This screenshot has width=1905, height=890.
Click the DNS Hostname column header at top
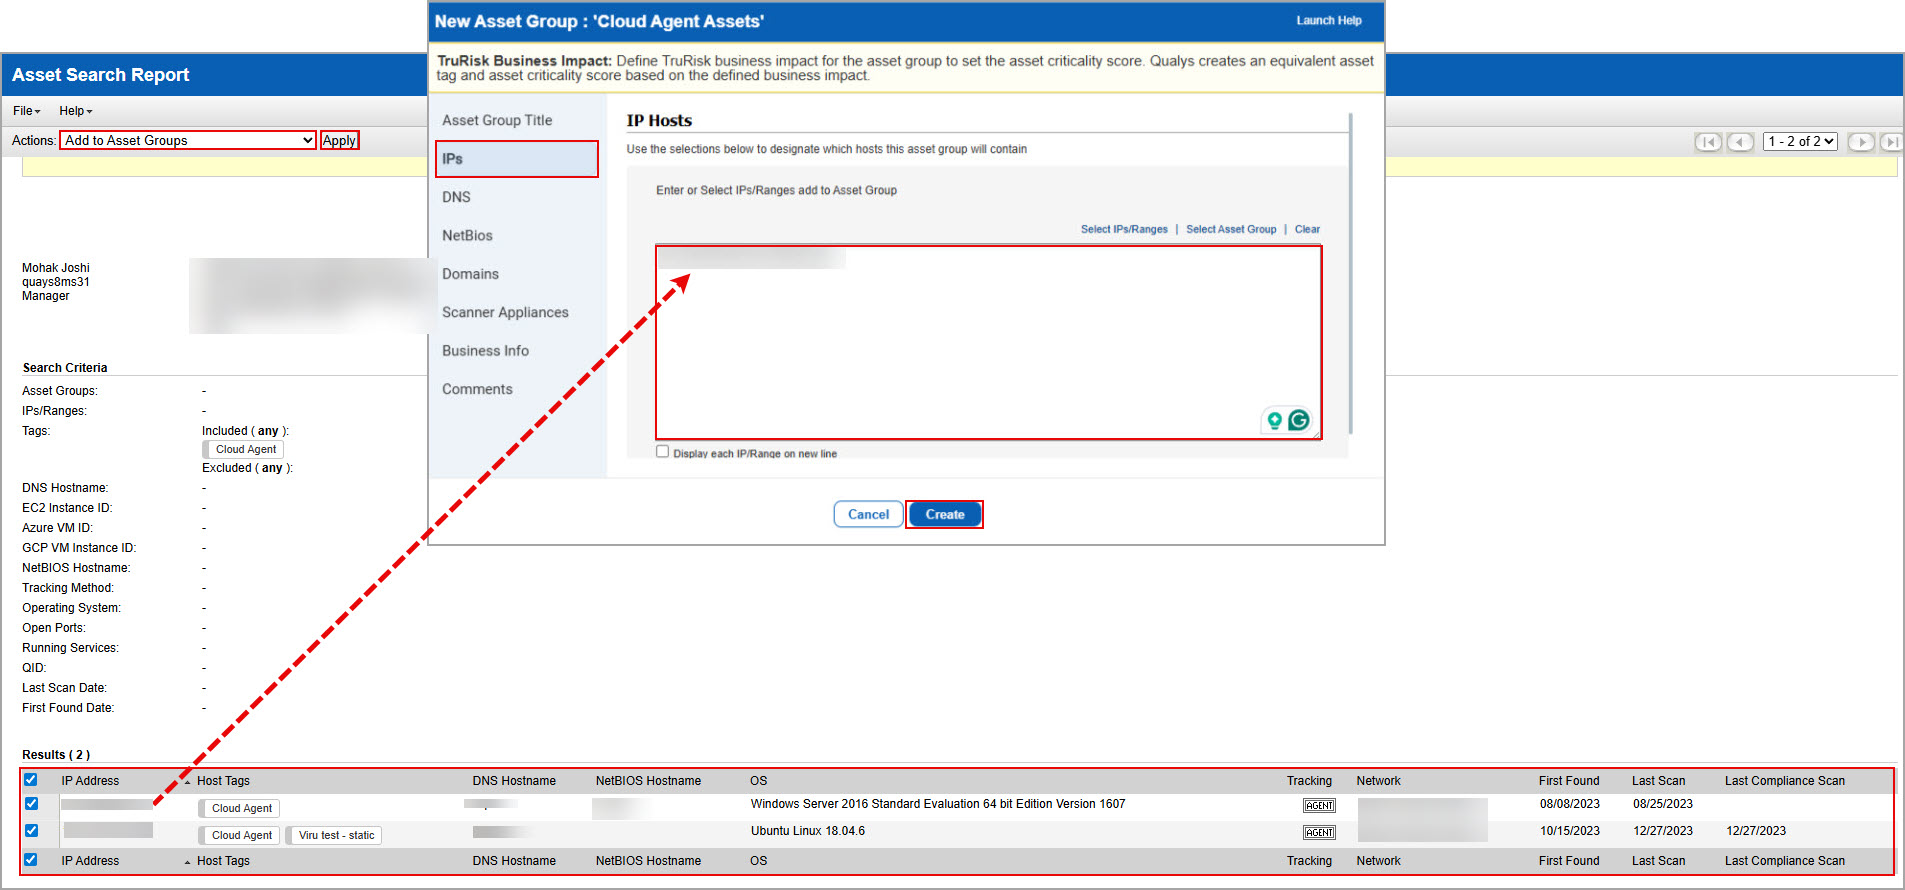pos(514,781)
